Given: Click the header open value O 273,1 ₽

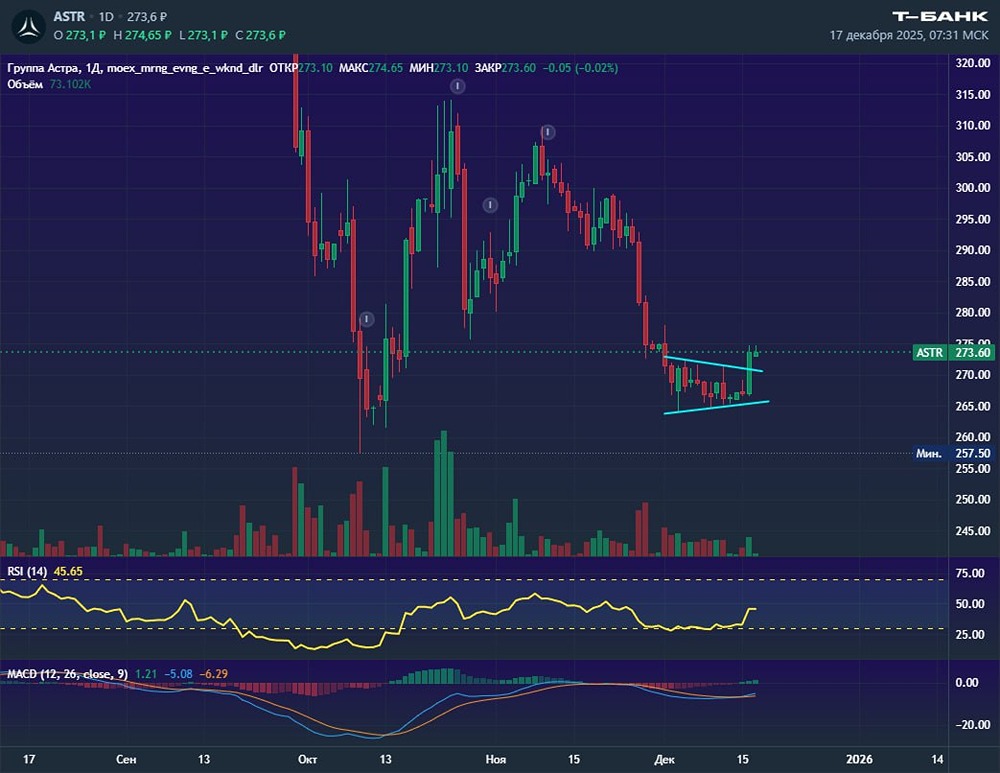Looking at the screenshot, I should [80, 35].
